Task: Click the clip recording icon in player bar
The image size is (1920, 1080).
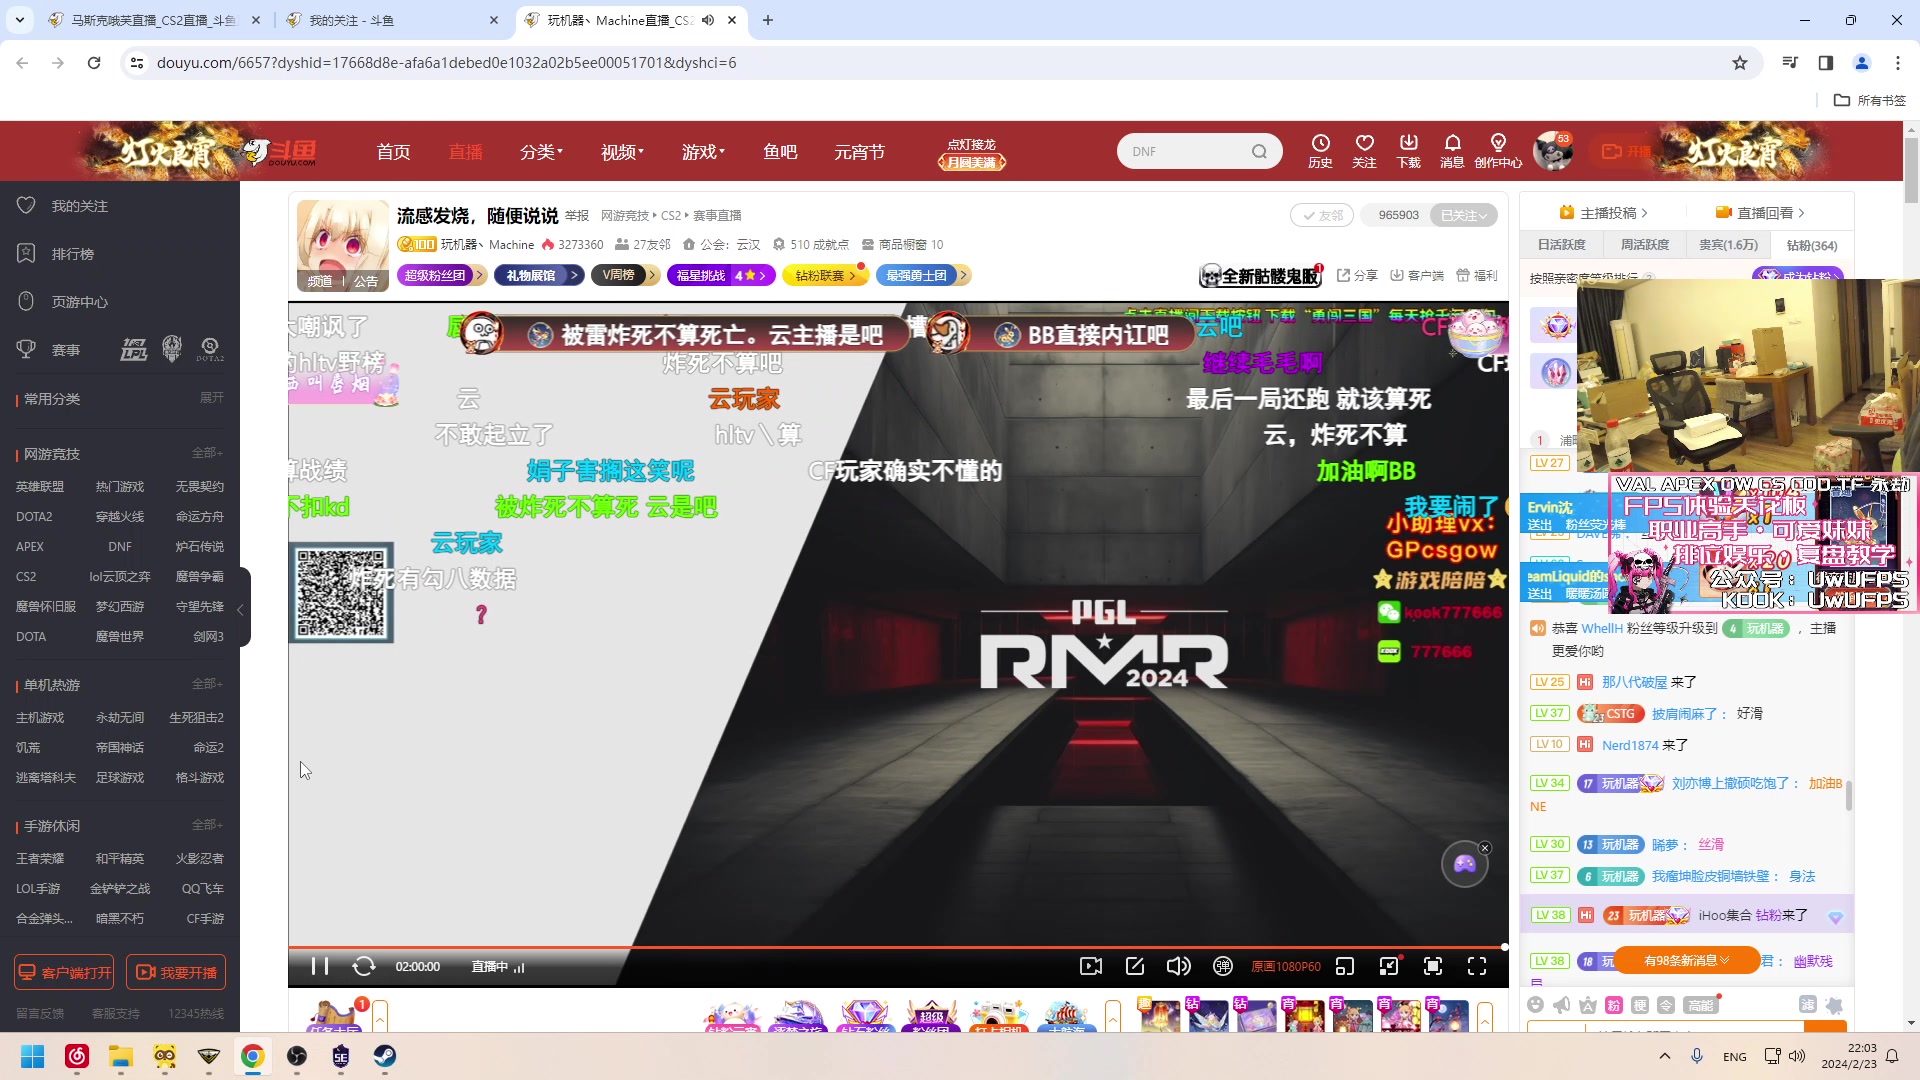Action: [1091, 966]
